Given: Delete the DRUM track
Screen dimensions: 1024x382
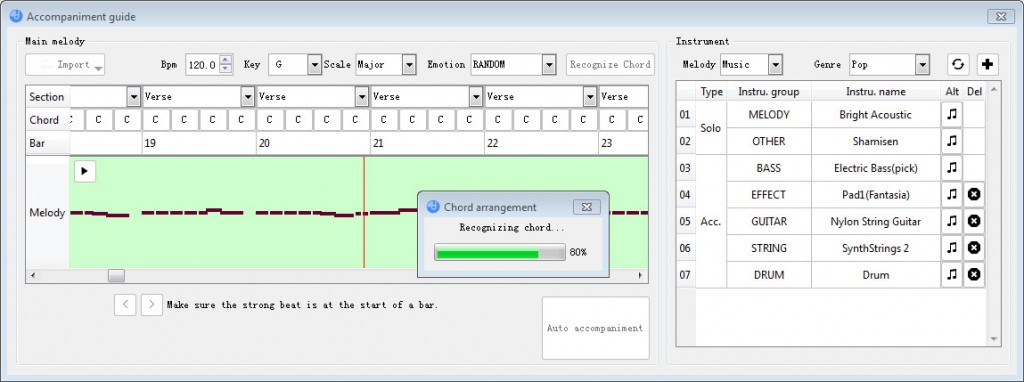Looking at the screenshot, I should (974, 275).
